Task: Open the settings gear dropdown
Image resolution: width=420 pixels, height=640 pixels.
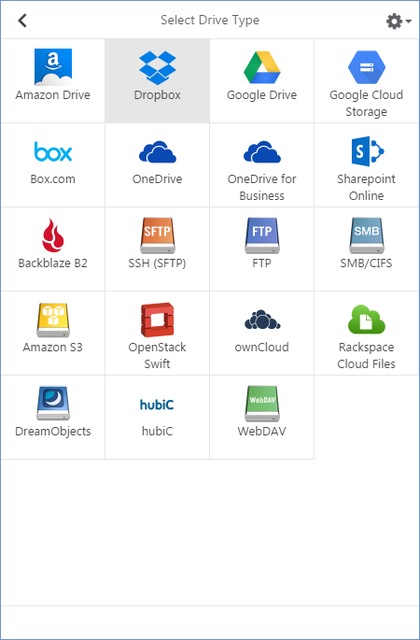Action: point(398,21)
